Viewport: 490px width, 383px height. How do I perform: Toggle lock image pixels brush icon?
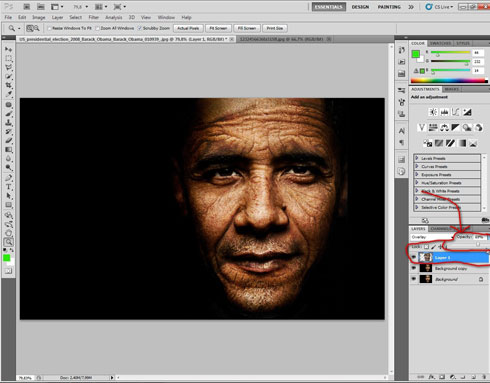(x=433, y=247)
